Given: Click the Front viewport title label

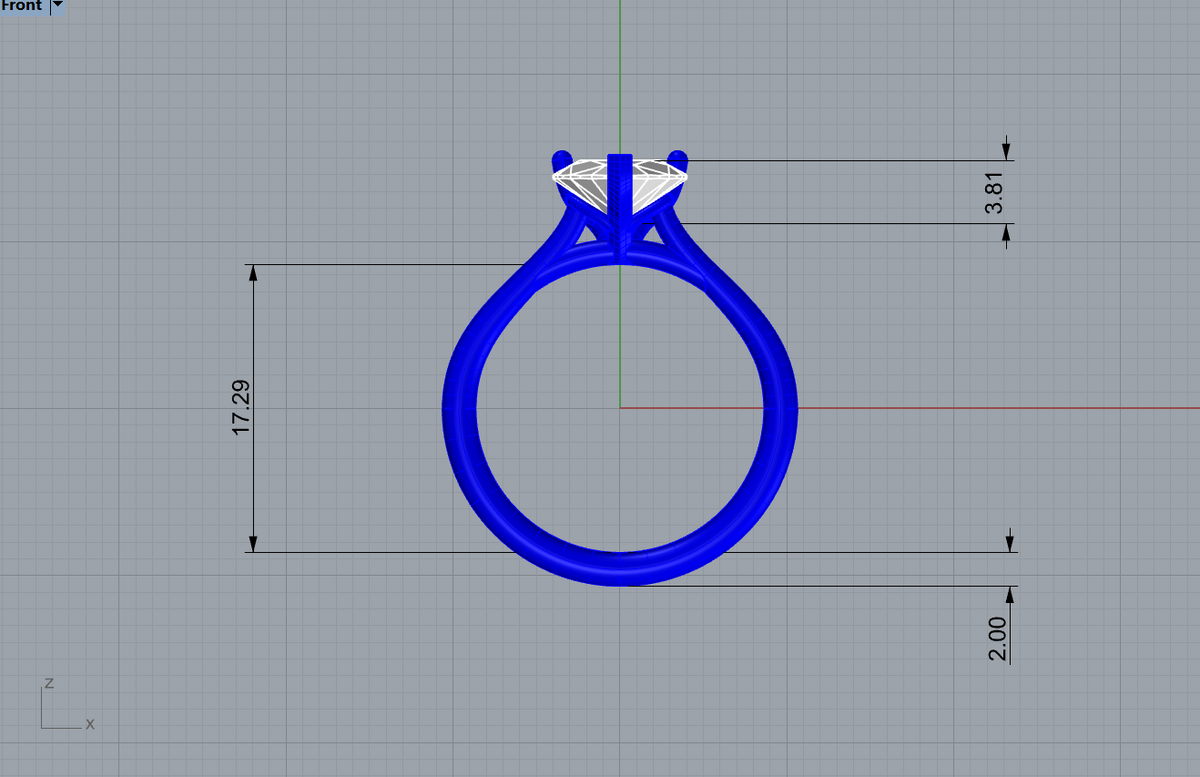Looking at the screenshot, I should tap(22, 6).
